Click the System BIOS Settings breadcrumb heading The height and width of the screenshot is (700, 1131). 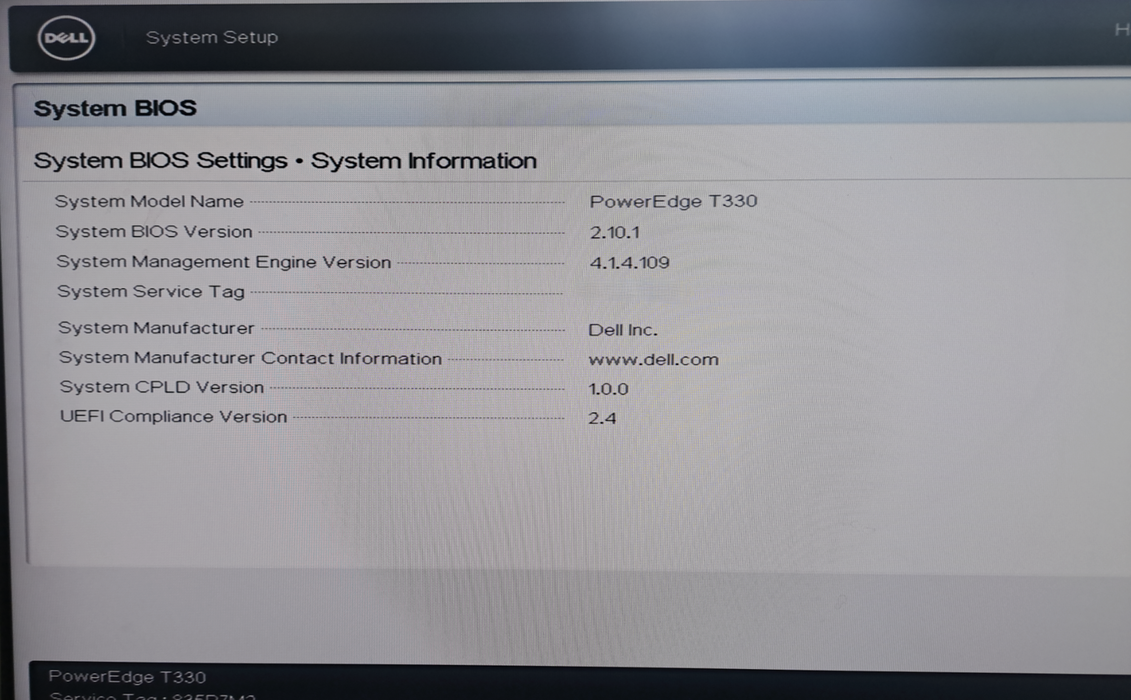click(x=285, y=160)
